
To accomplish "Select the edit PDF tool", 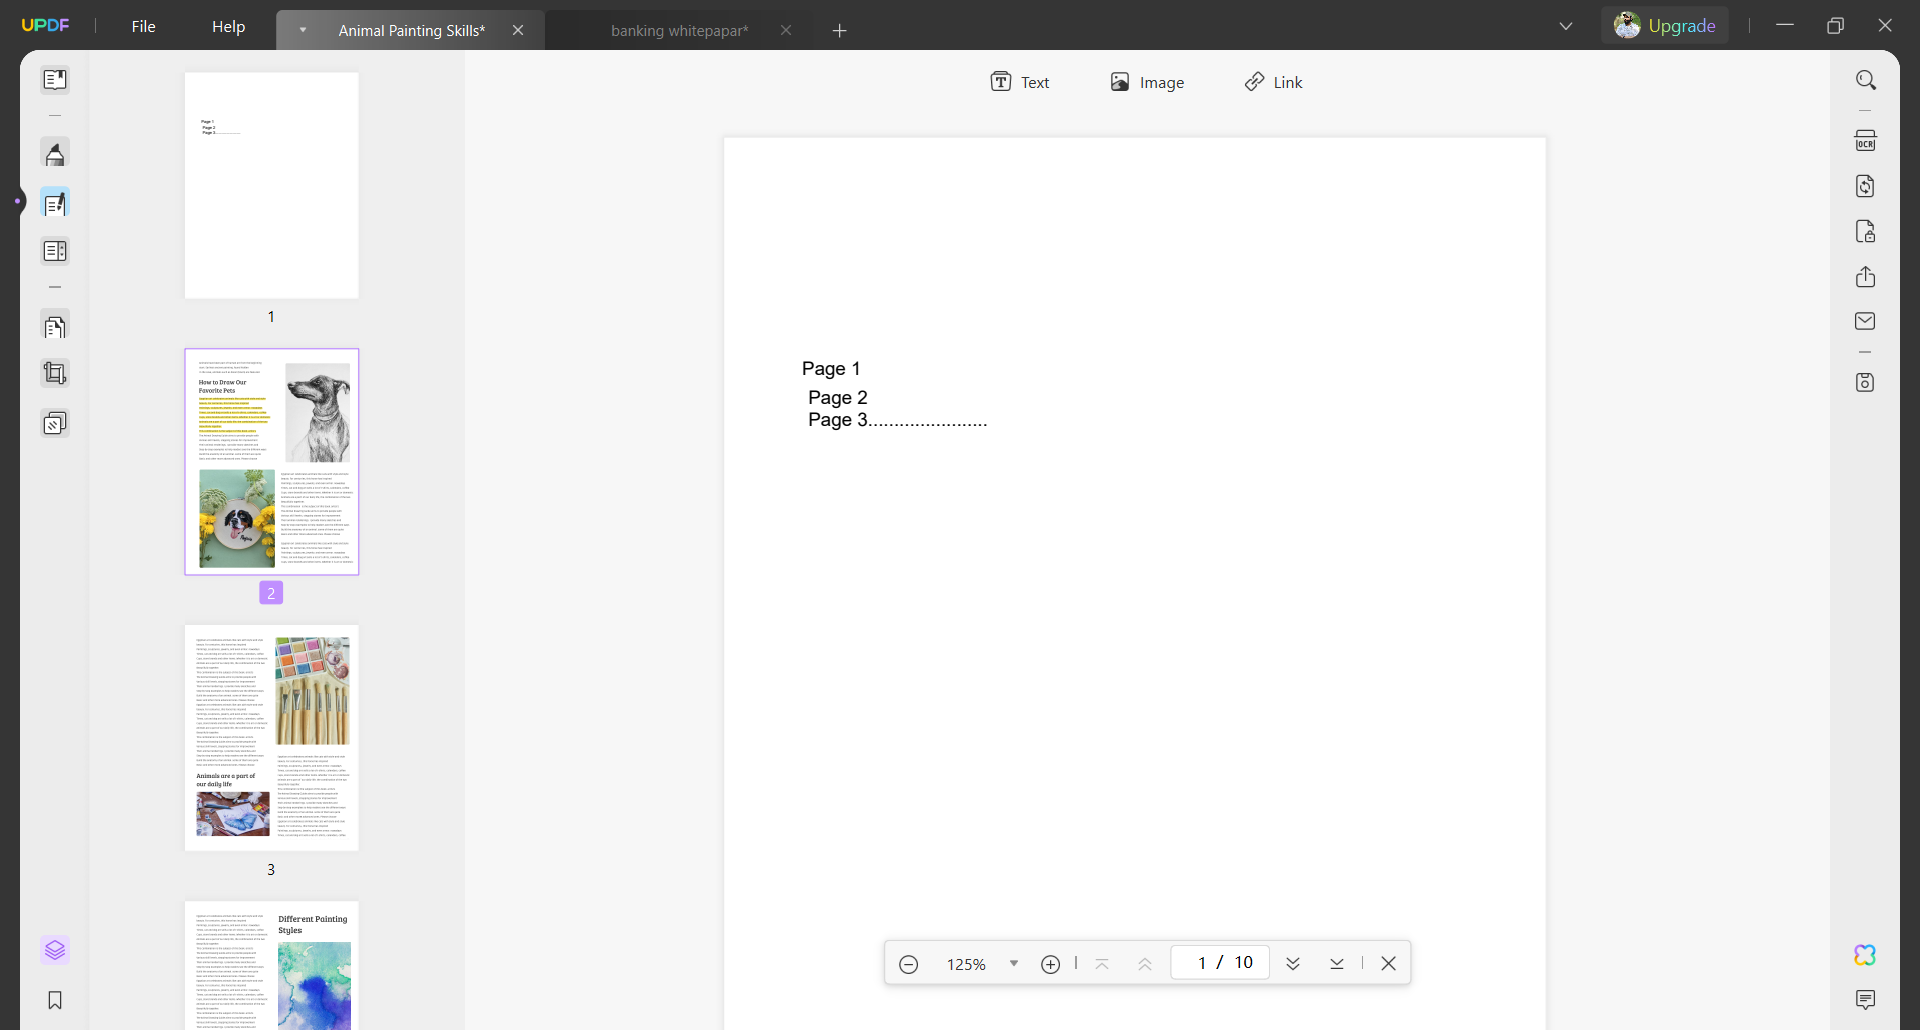I will [x=56, y=203].
